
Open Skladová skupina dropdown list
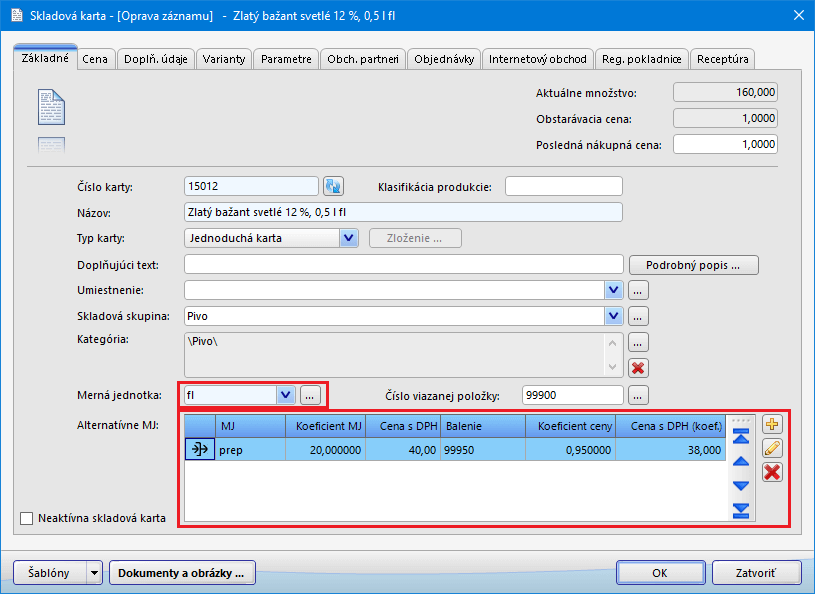tap(614, 316)
